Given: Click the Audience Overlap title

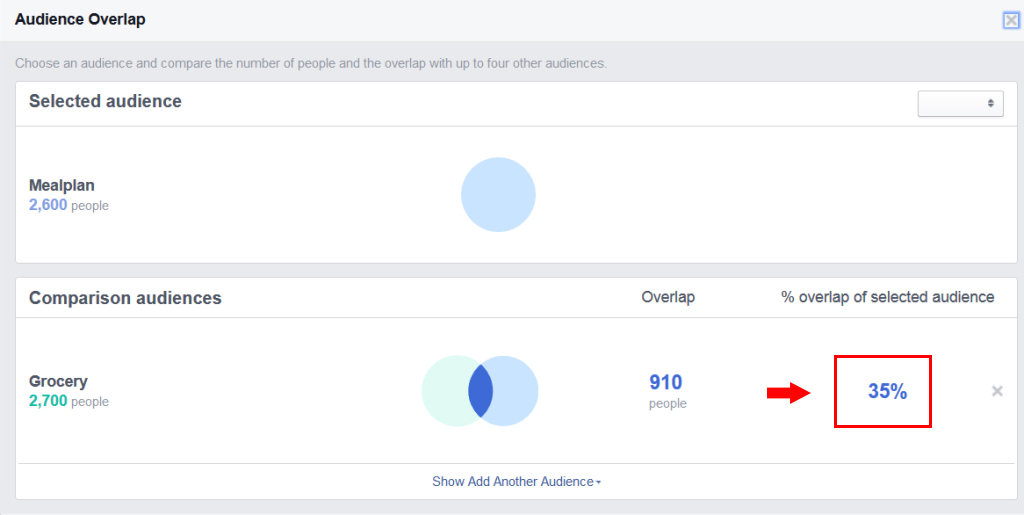Looking at the screenshot, I should pyautogui.click(x=80, y=20).
